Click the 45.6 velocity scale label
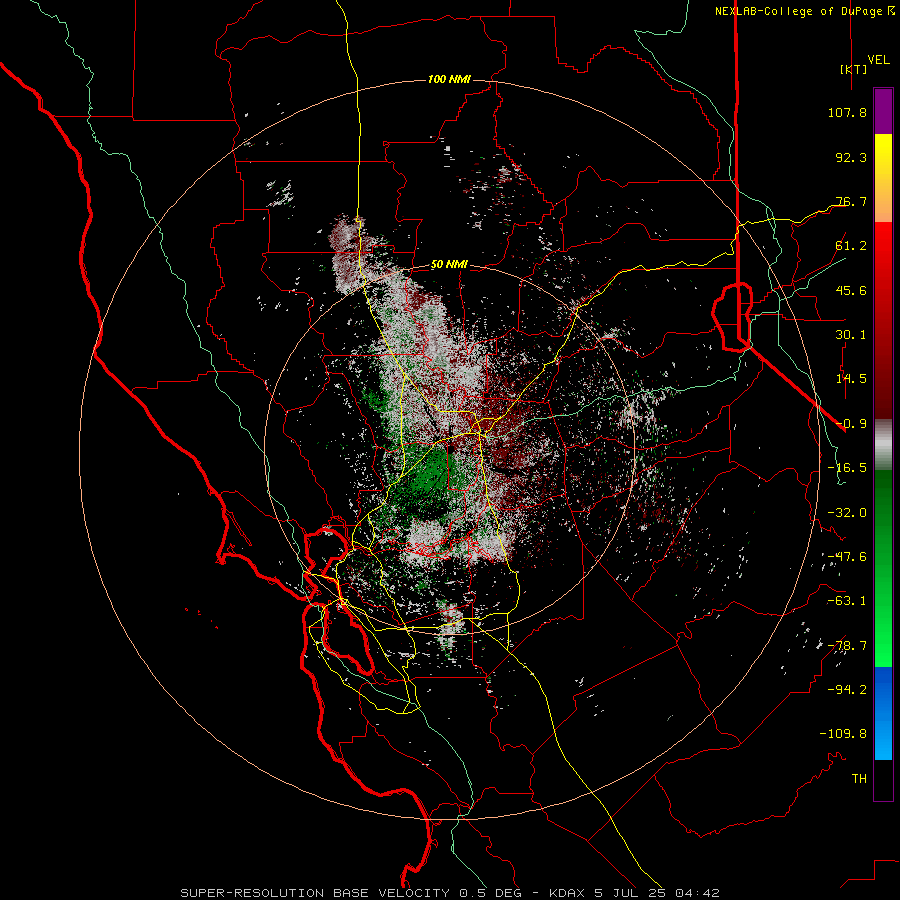 (851, 290)
